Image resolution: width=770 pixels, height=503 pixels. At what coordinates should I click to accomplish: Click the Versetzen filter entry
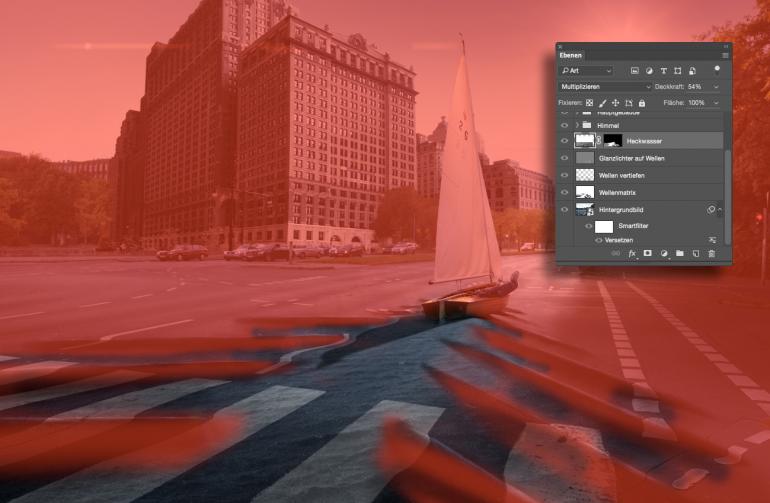point(619,240)
